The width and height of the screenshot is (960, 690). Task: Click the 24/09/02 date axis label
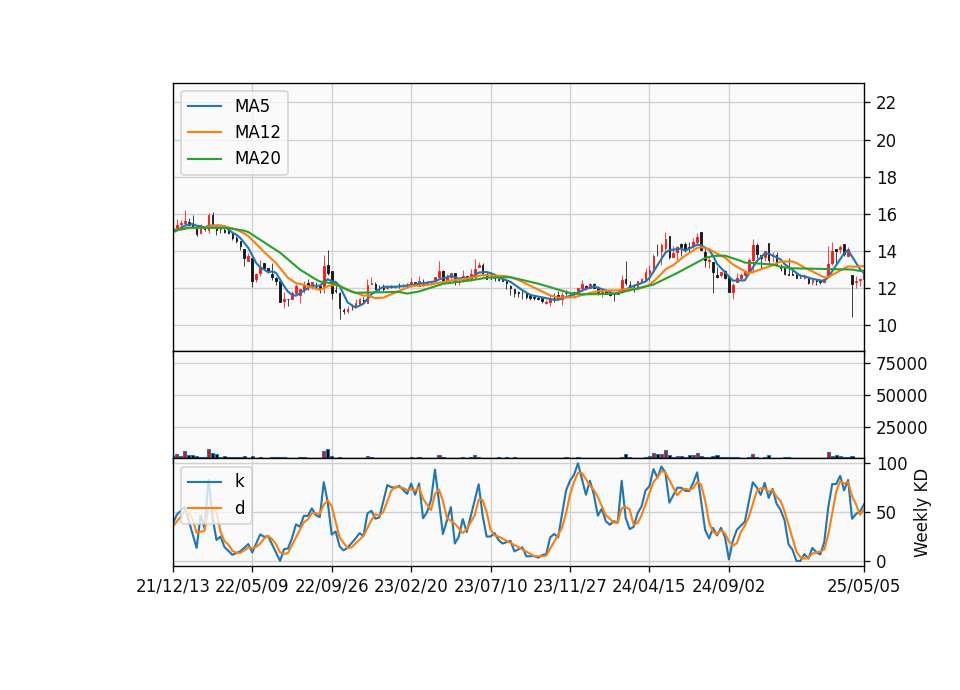coord(729,587)
